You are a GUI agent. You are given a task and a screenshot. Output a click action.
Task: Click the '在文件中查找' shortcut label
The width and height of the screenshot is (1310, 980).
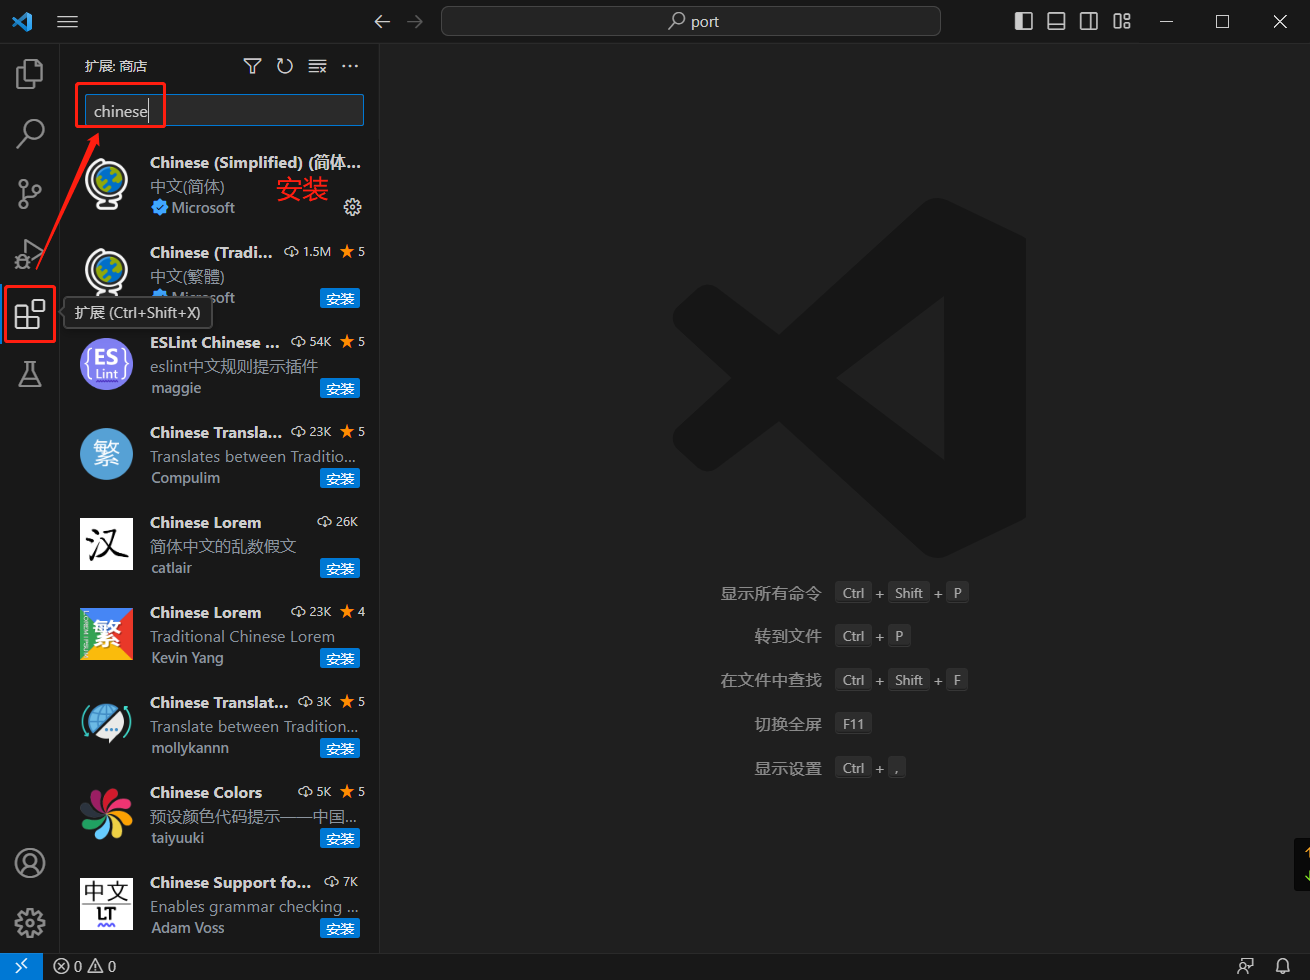(x=771, y=680)
